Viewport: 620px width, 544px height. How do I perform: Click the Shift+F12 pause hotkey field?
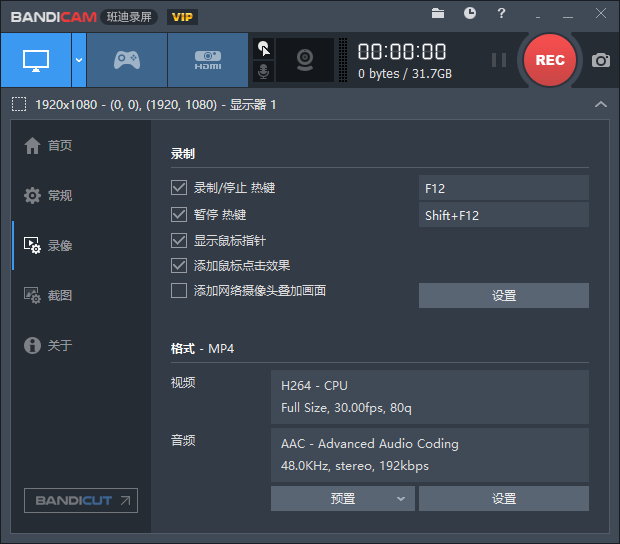(x=504, y=215)
